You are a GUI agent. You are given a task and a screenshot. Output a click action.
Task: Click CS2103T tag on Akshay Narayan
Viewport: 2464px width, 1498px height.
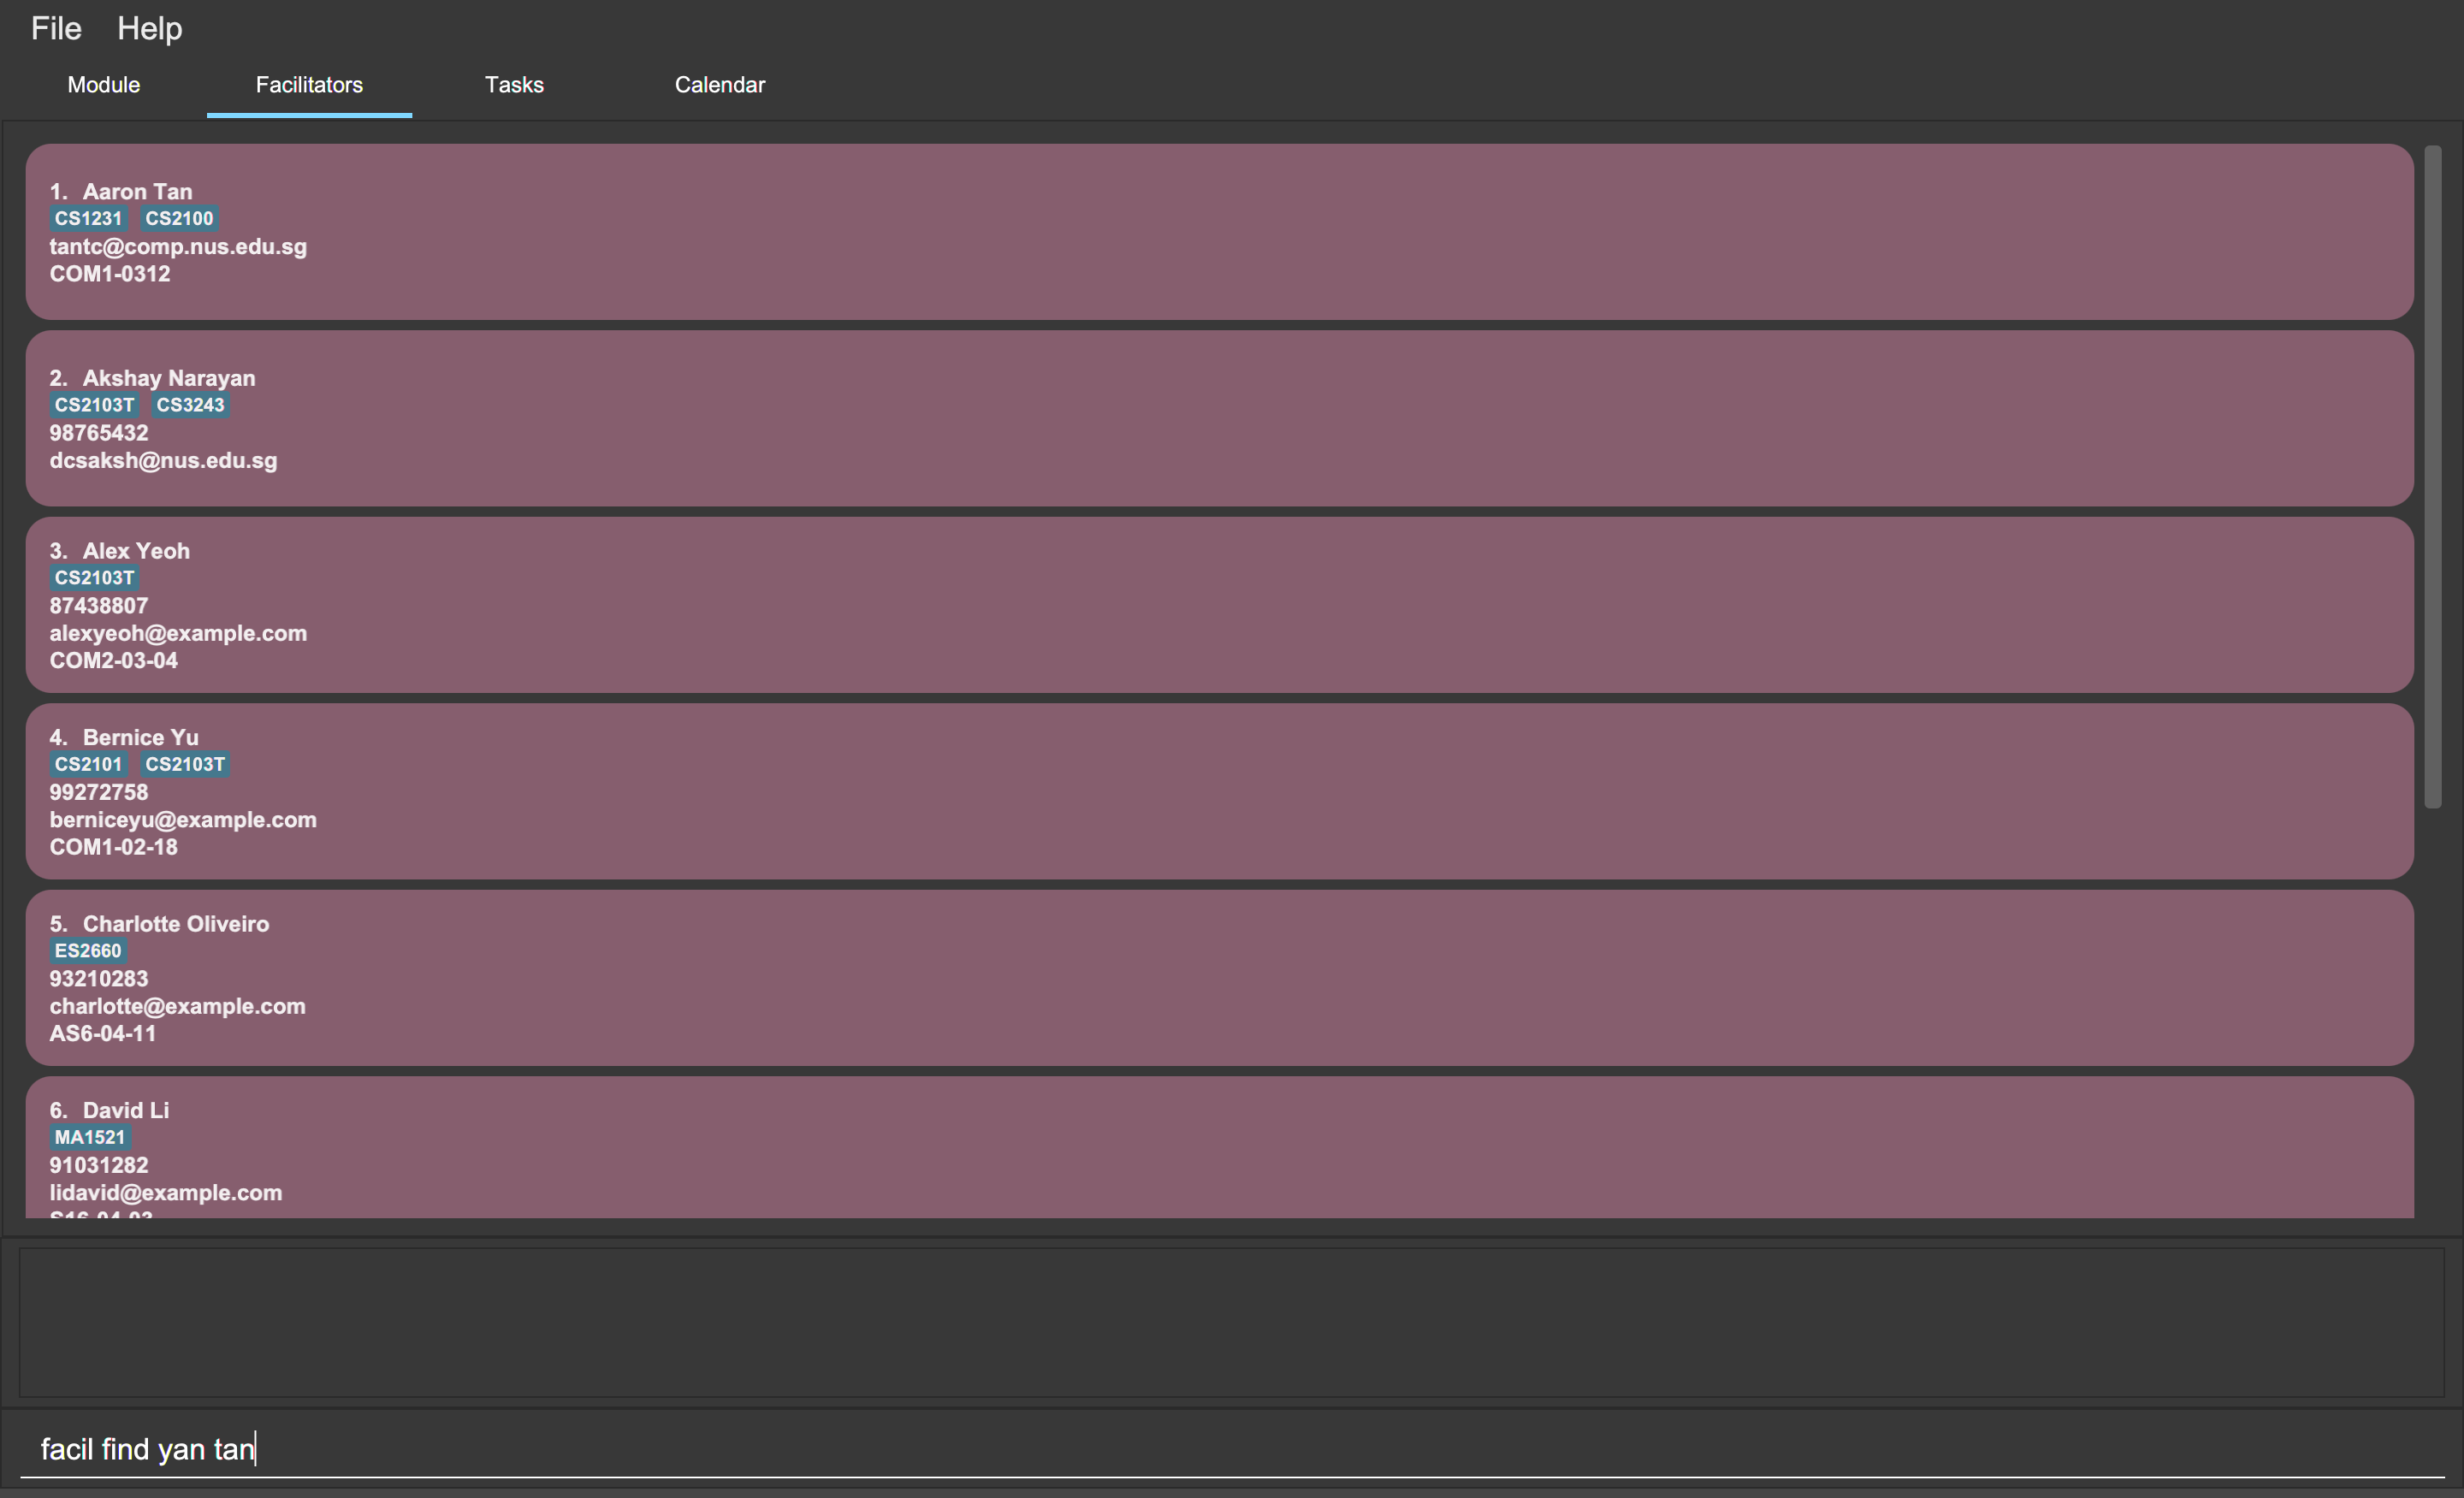[94, 405]
